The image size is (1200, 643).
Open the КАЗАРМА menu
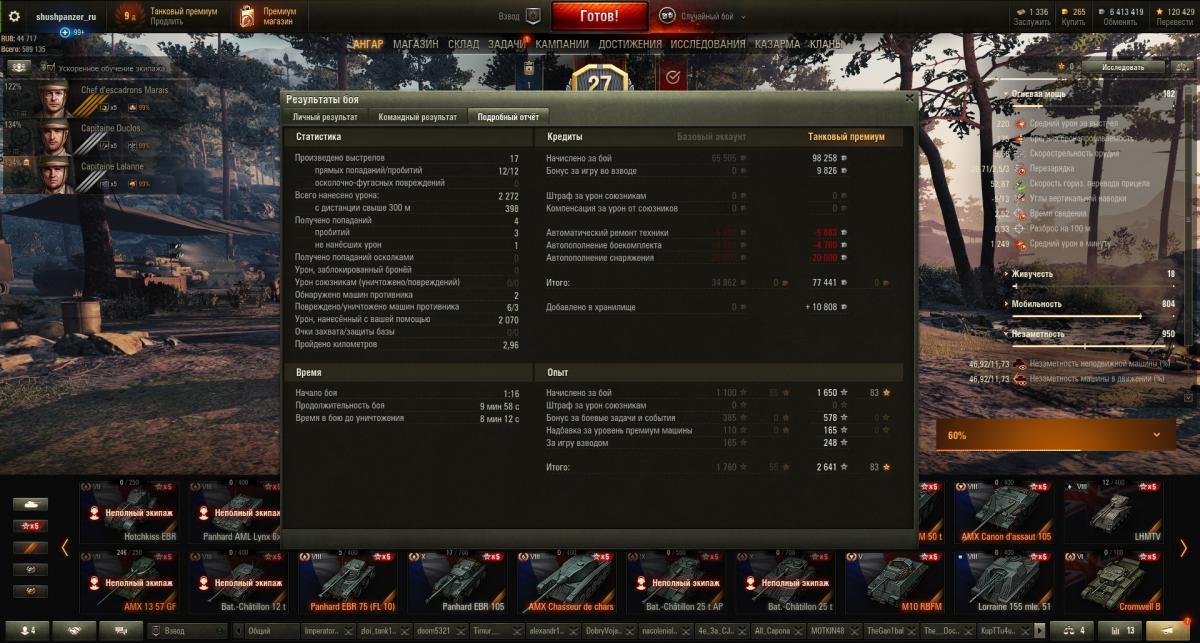(777, 44)
